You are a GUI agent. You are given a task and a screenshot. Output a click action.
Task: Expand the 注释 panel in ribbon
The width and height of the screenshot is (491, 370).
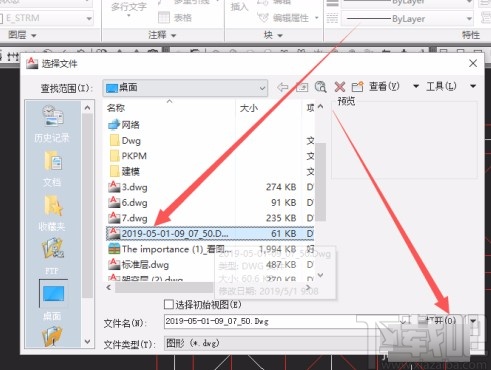coord(162,35)
